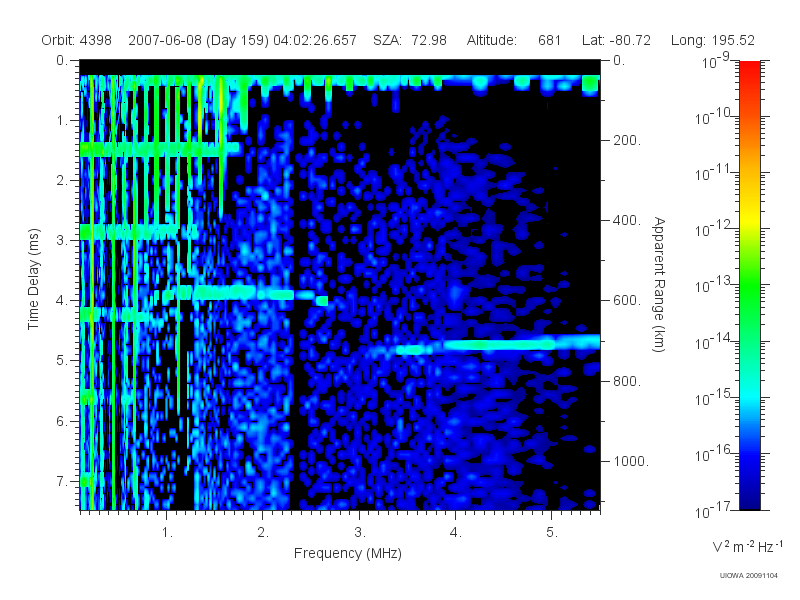Click the 'SZA: 72.98' header value
This screenshot has width=800, height=600.
point(410,40)
